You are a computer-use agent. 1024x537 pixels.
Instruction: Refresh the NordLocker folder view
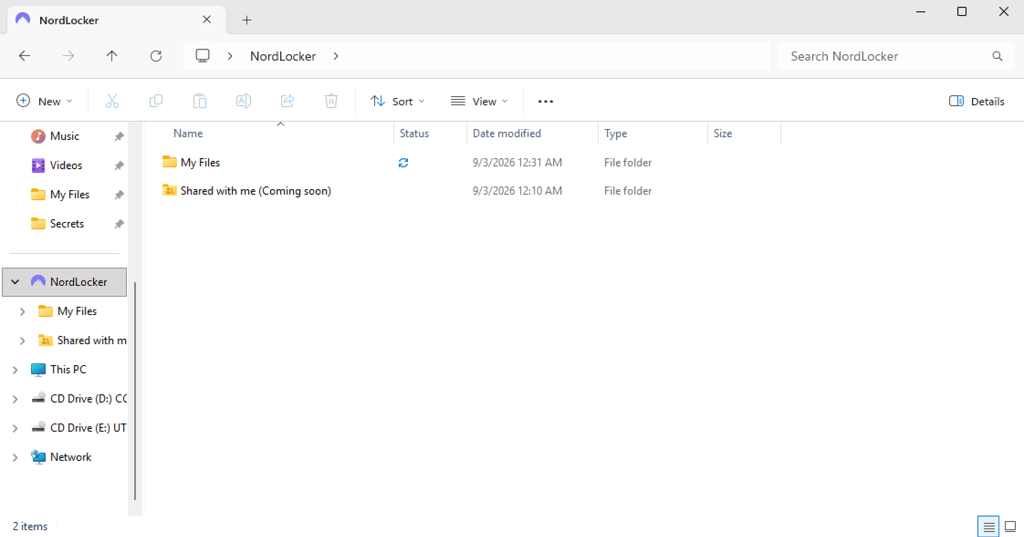coord(155,56)
